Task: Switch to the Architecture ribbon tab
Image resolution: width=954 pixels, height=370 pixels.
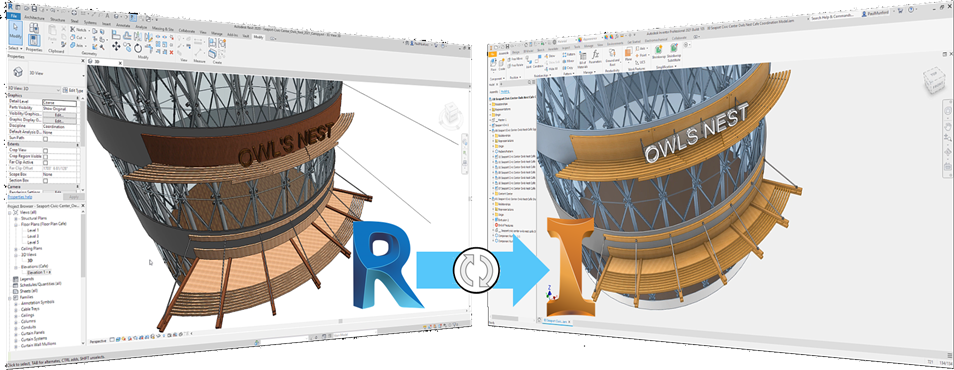Action: tap(33, 18)
